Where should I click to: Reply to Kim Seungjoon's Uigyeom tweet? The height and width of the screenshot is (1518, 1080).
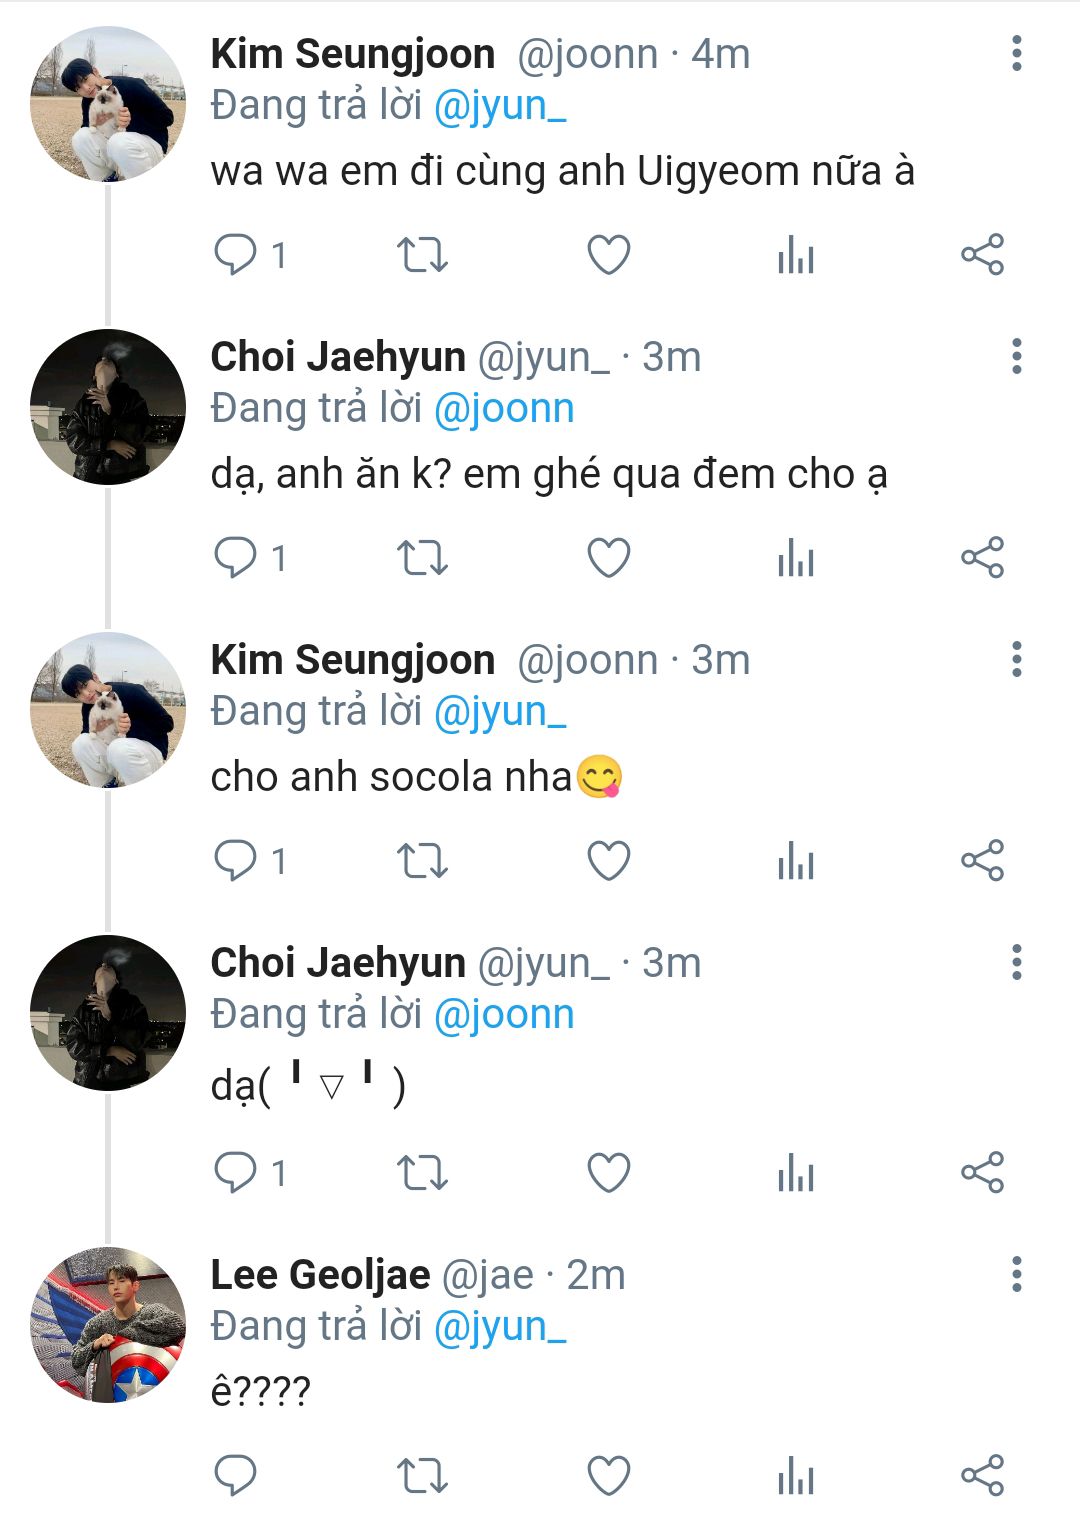tap(236, 254)
